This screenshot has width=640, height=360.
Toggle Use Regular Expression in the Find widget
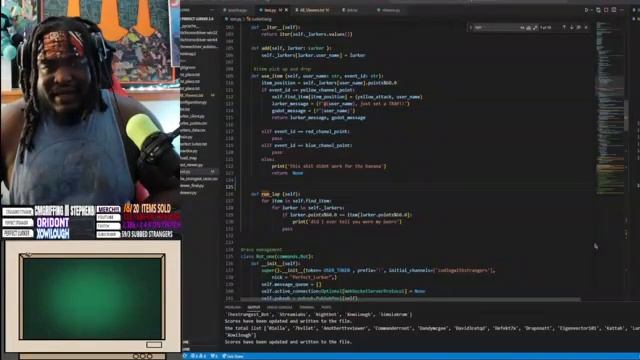[x=535, y=27]
